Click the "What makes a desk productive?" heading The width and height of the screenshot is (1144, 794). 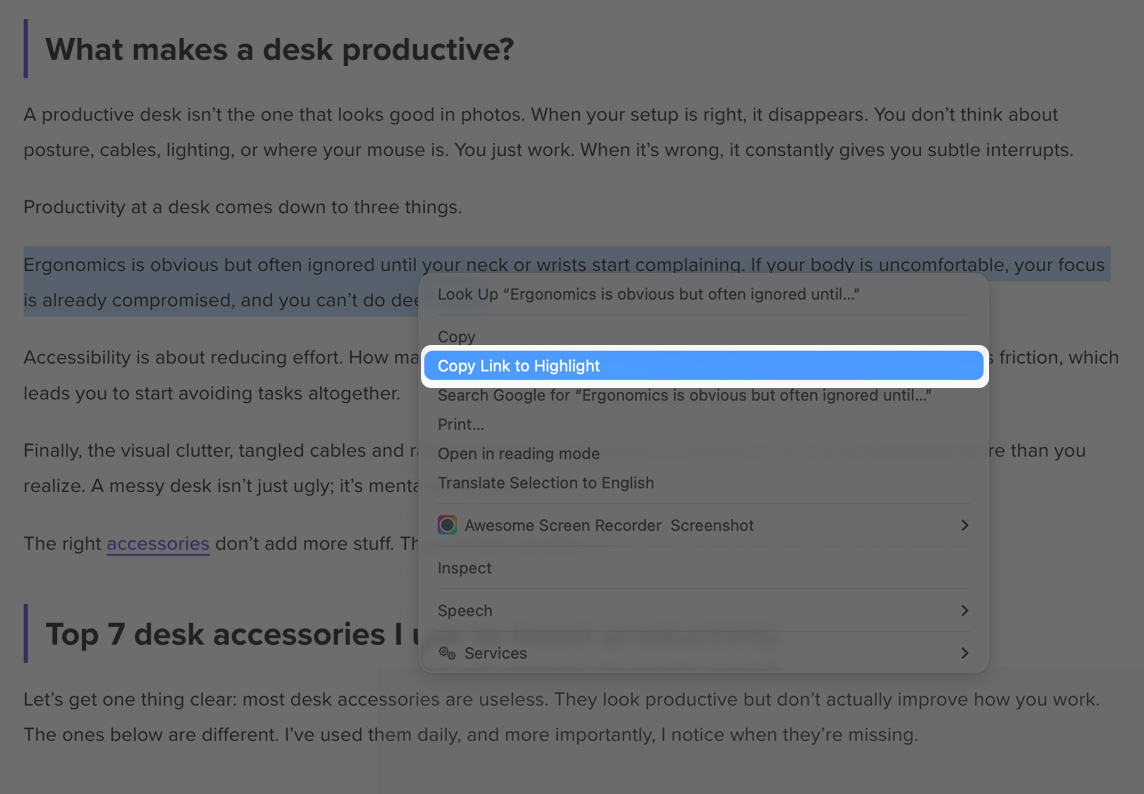[x=279, y=50]
